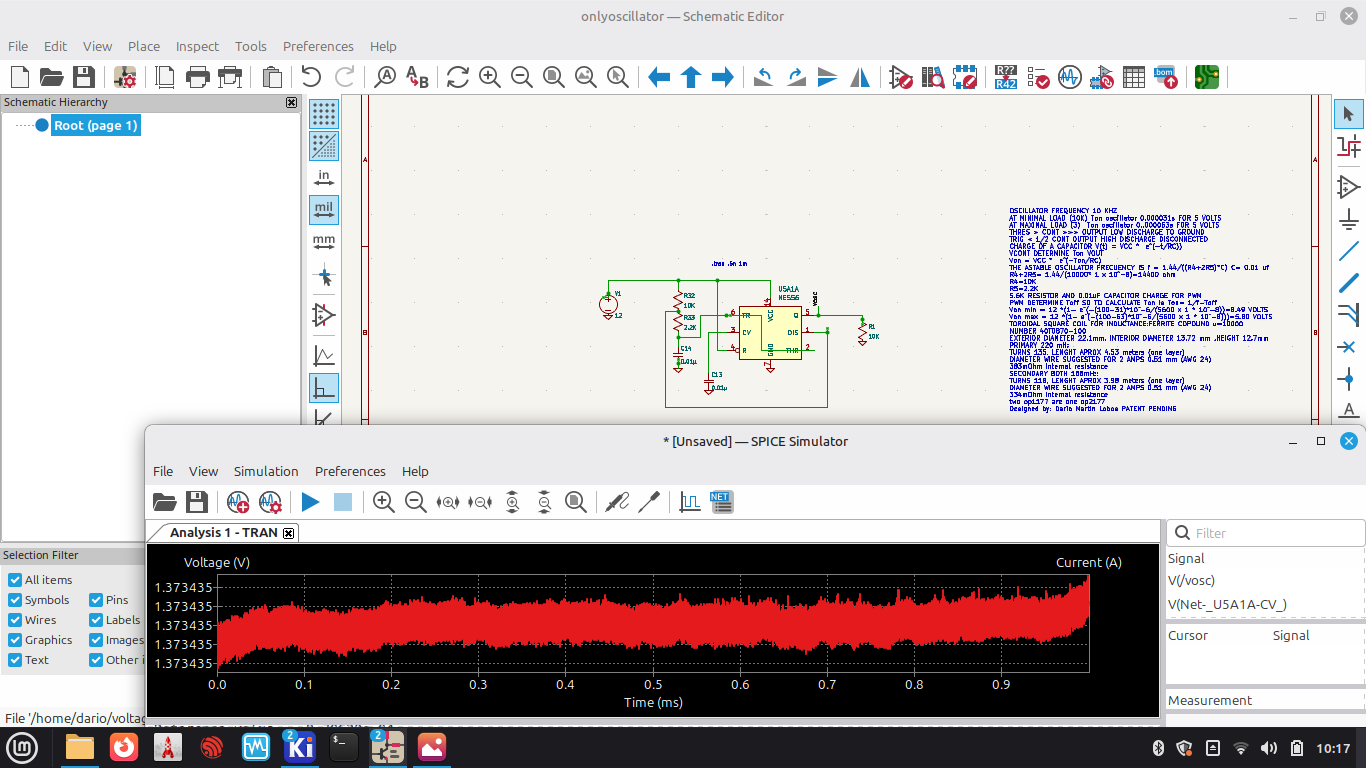1366x768 pixels.
Task: Select the Add Wire tool
Action: click(x=1348, y=251)
